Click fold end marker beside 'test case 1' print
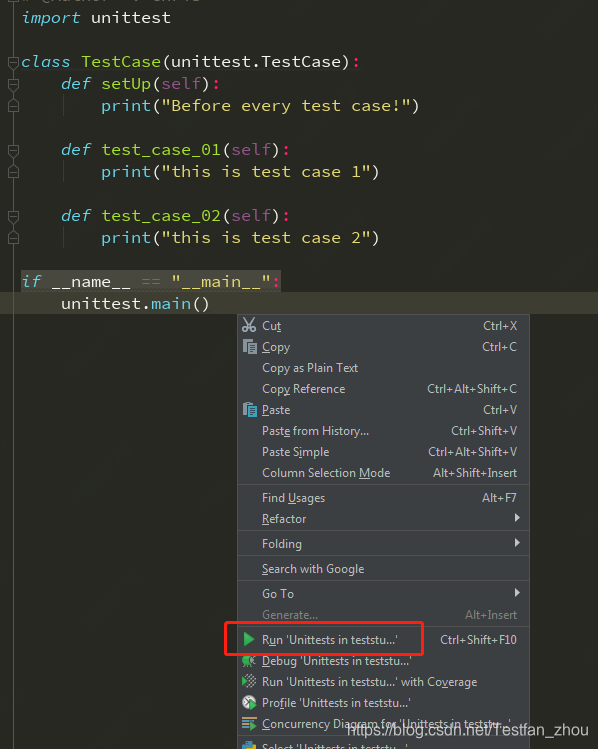Viewport: 598px width, 749px height. point(13,172)
